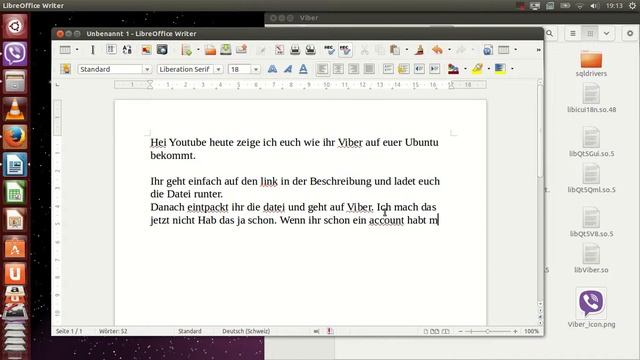Expand the font size dropdown arrow
Screen dimensions: 640x360
pyautogui.click(x=256, y=69)
